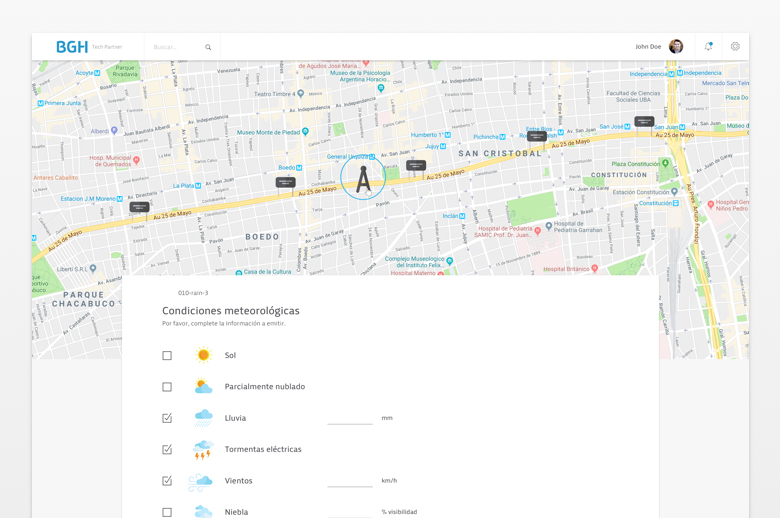
Task: Click the rain cloud icon
Action: [203, 418]
